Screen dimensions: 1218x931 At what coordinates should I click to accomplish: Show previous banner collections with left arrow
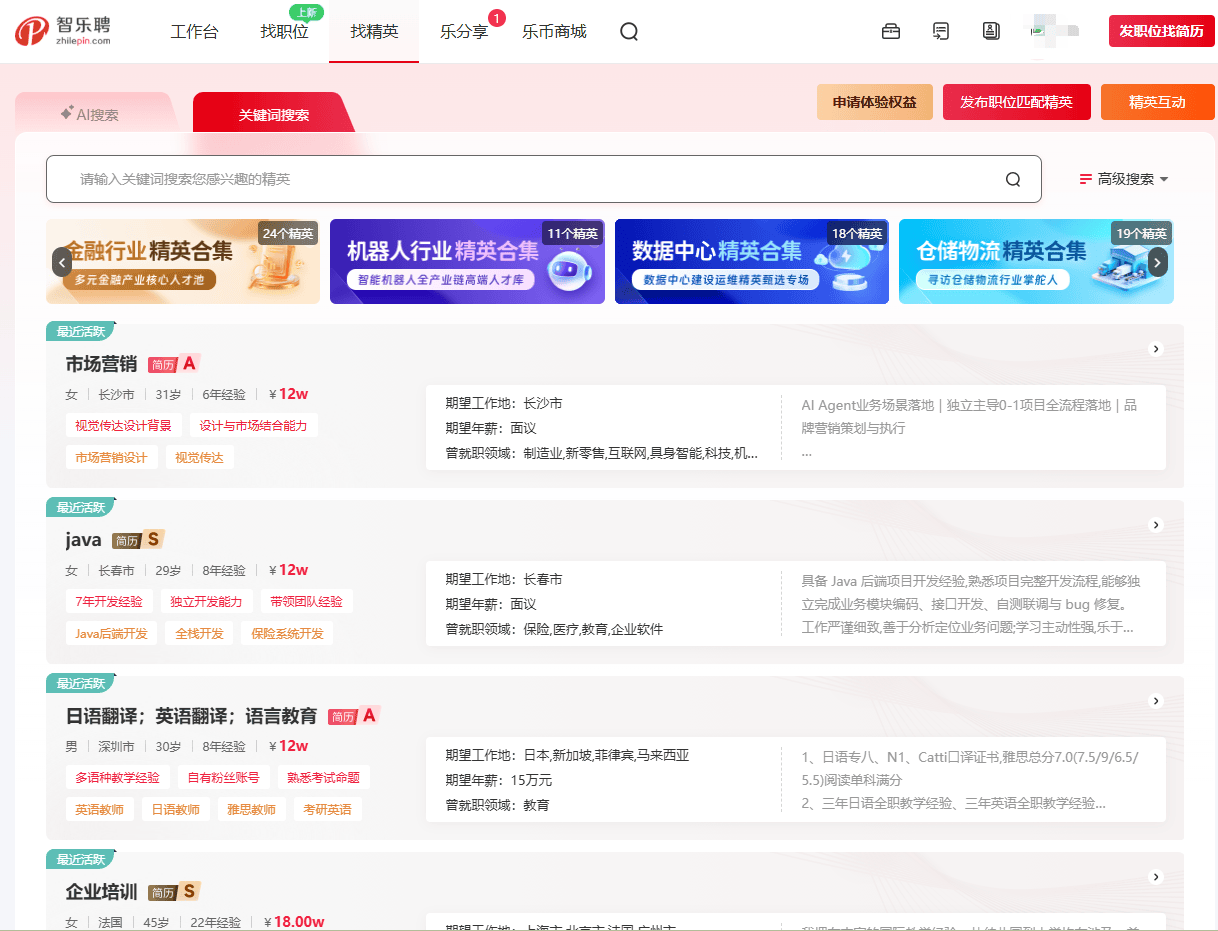[x=62, y=262]
